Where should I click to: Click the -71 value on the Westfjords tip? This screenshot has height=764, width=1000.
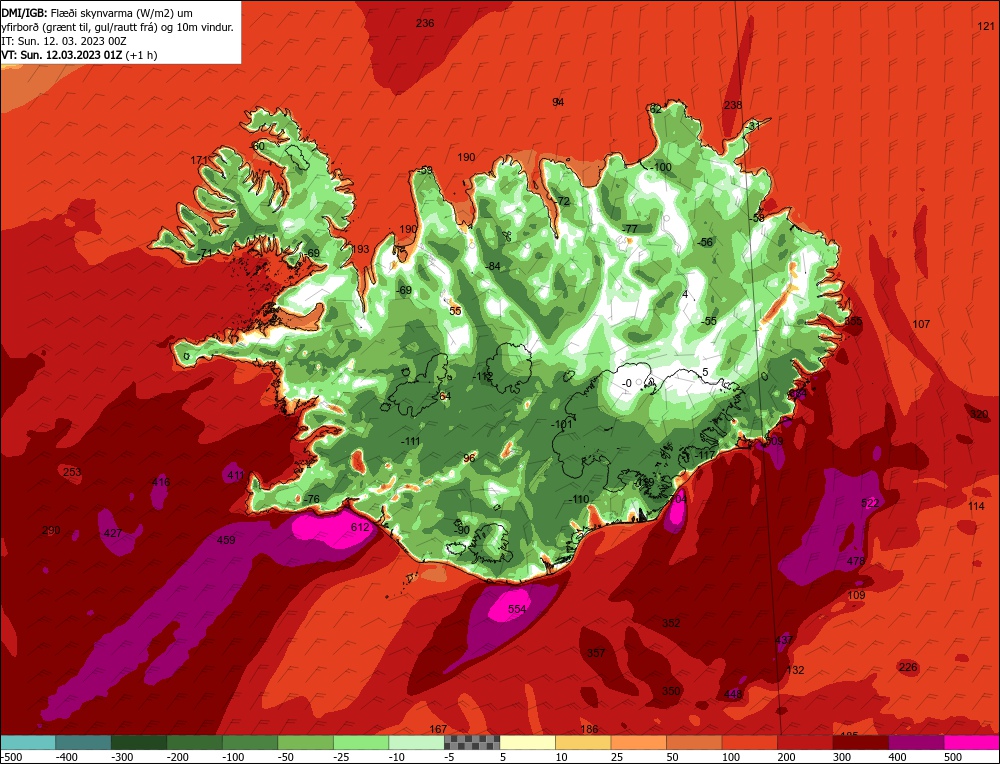click(204, 253)
